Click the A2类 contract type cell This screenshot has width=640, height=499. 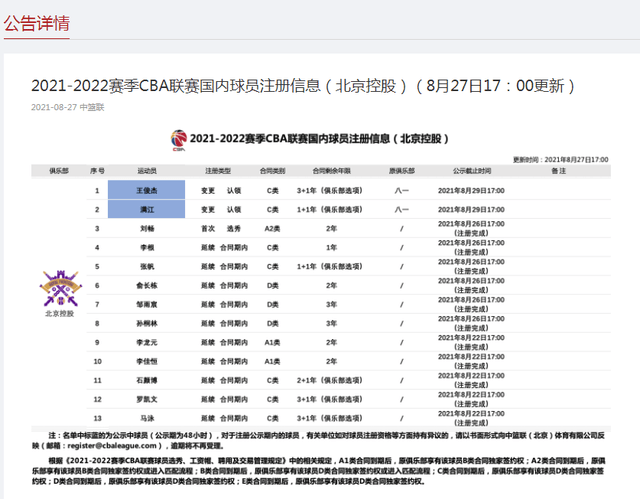272,228
